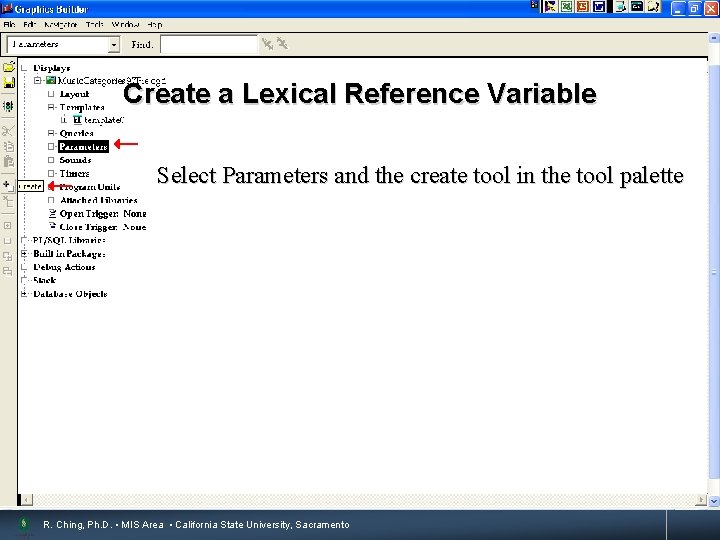Click the Save disk icon

point(9,83)
